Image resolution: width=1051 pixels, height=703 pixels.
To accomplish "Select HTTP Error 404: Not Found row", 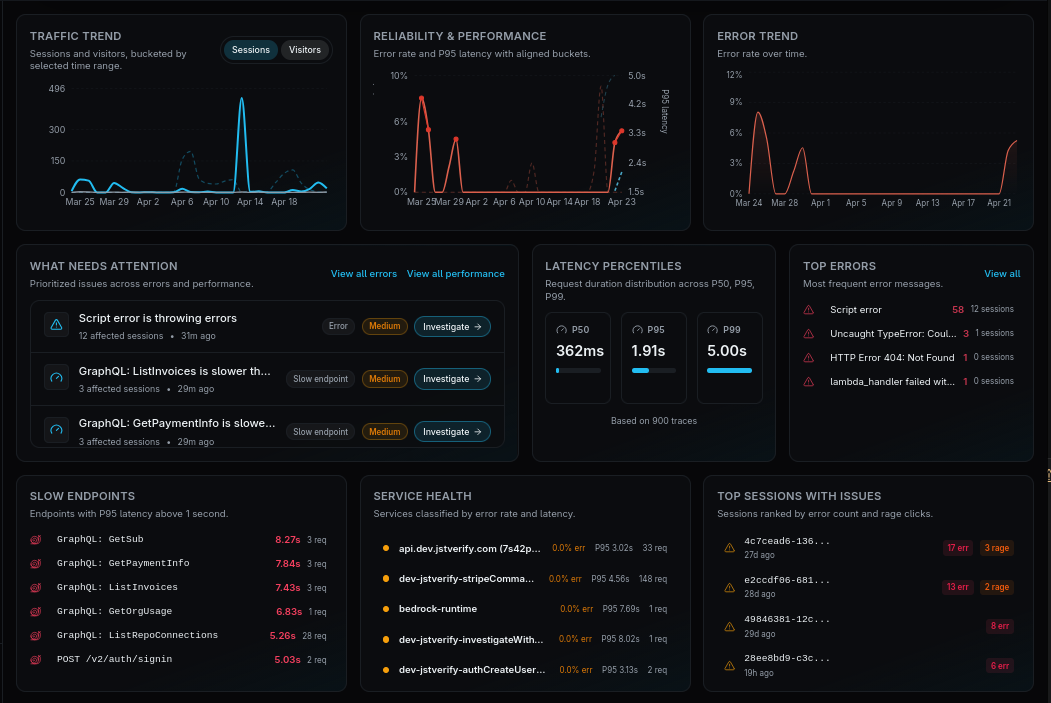I will click(908, 358).
